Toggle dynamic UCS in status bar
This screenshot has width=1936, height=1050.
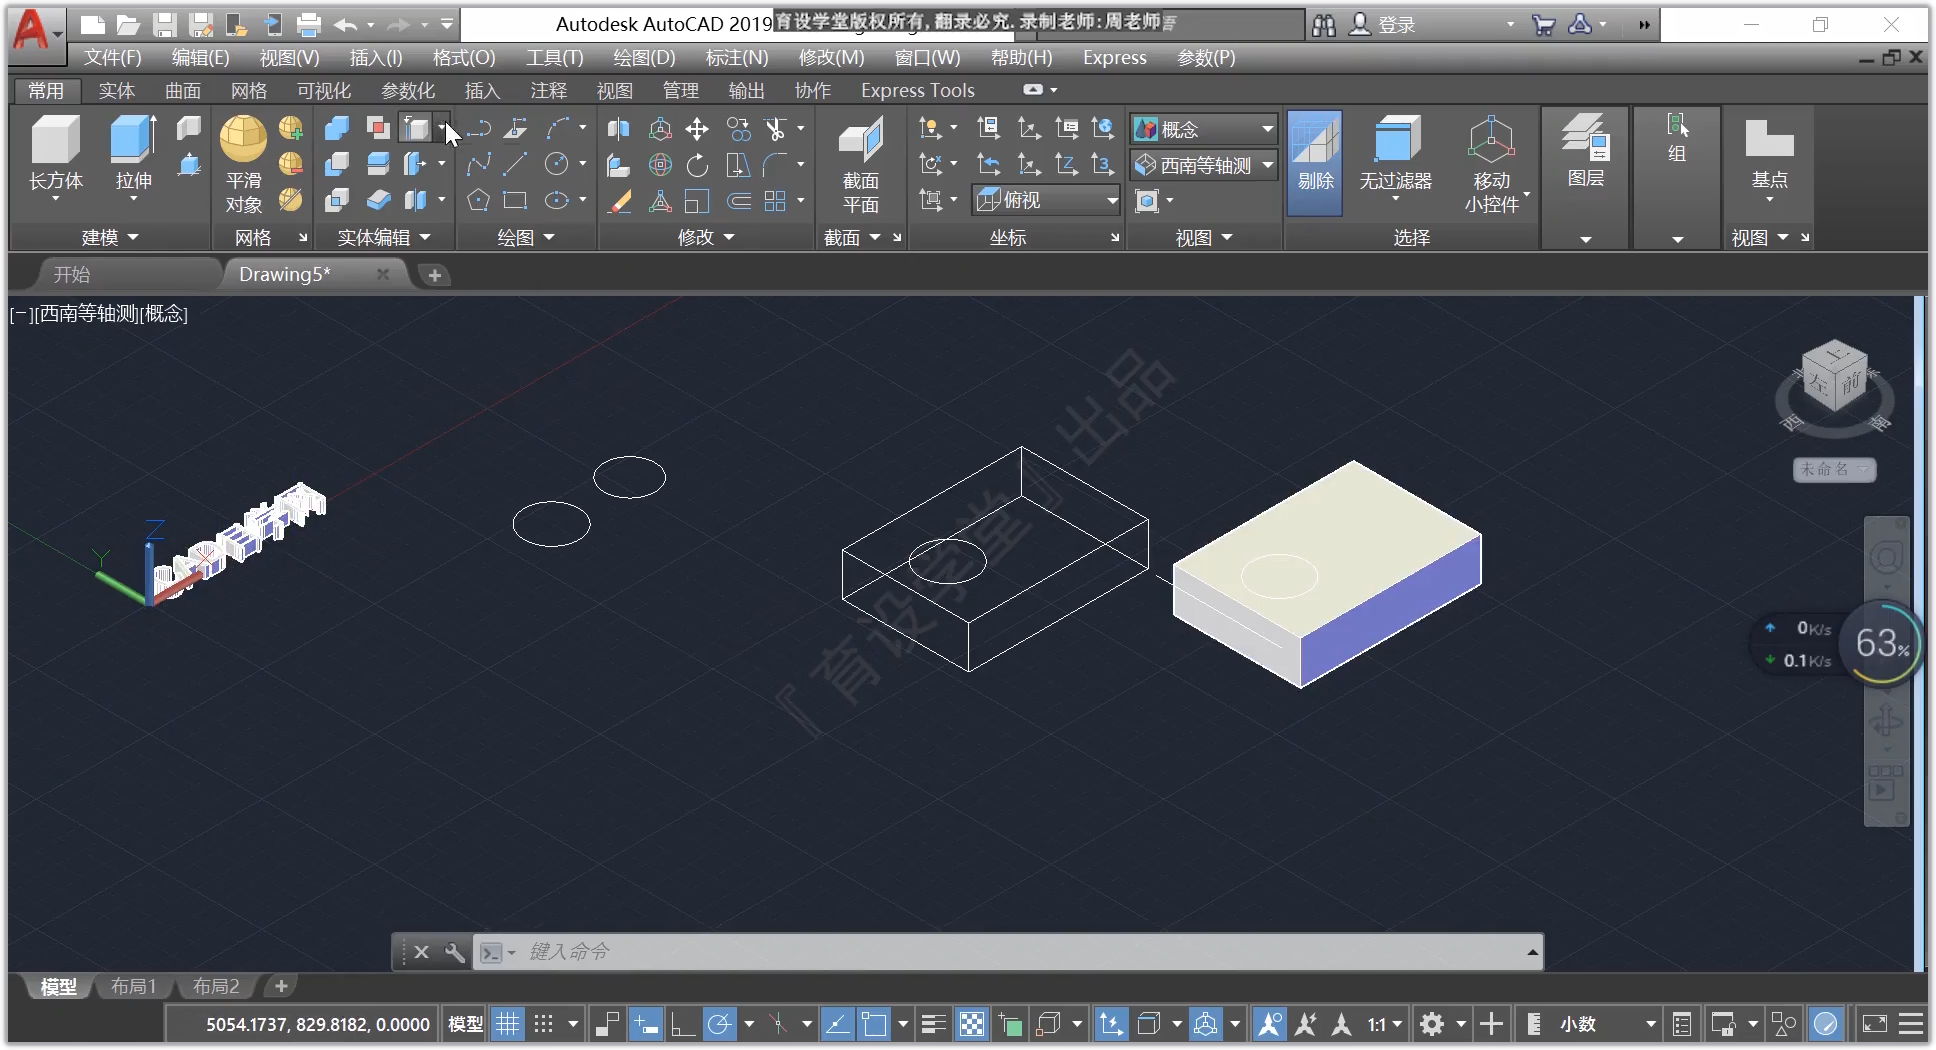[x=1111, y=1024]
